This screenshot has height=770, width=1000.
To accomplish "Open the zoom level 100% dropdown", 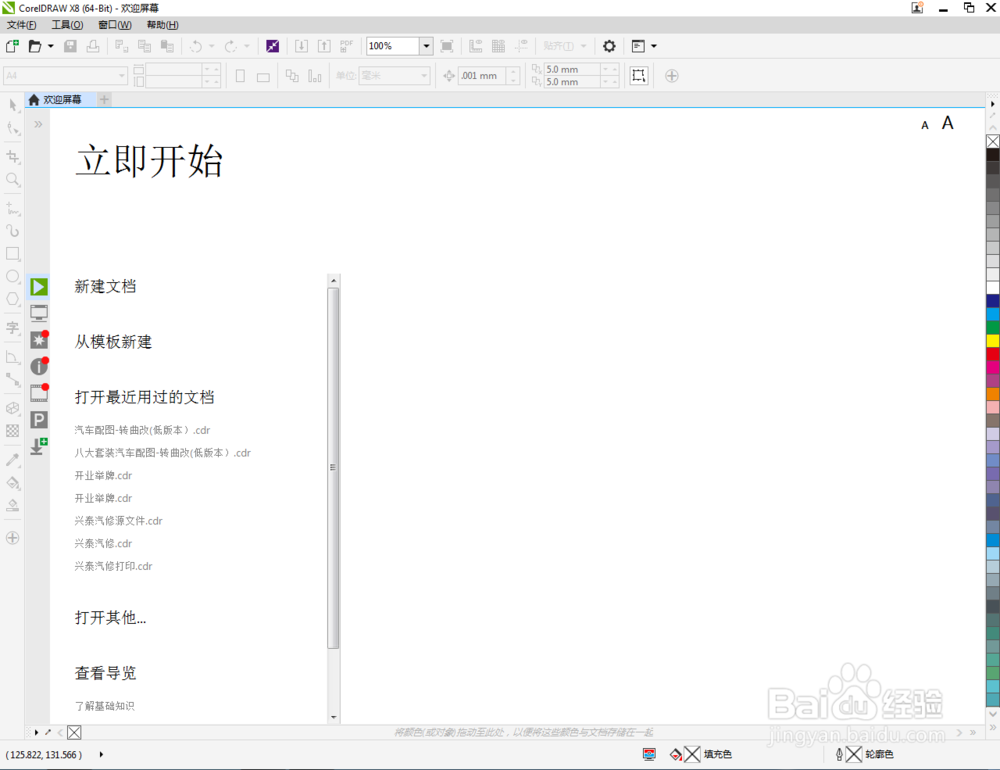I will tap(426, 46).
